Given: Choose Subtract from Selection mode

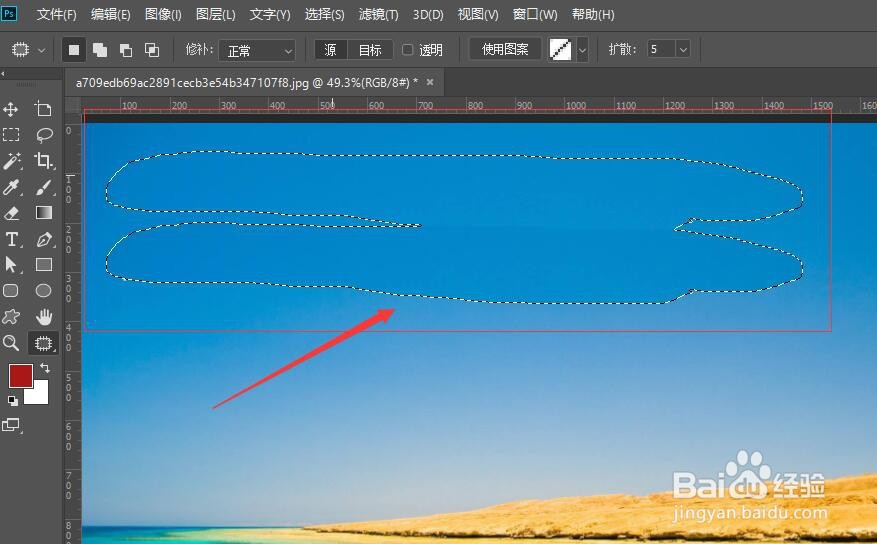Looking at the screenshot, I should 126,50.
